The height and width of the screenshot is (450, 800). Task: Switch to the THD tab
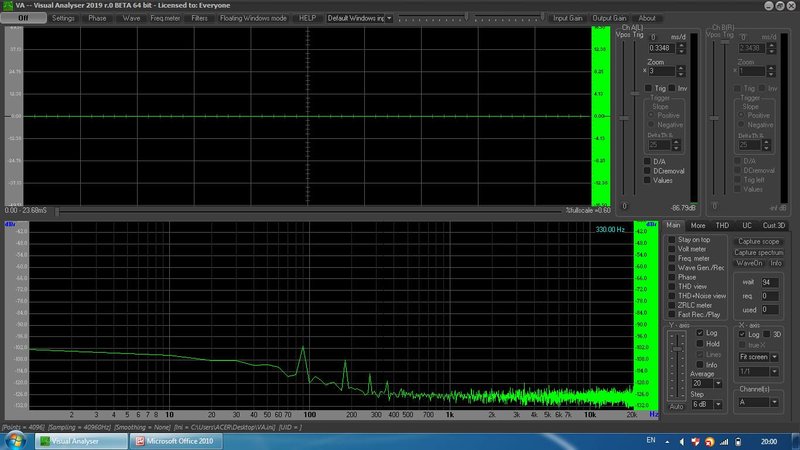tap(722, 226)
